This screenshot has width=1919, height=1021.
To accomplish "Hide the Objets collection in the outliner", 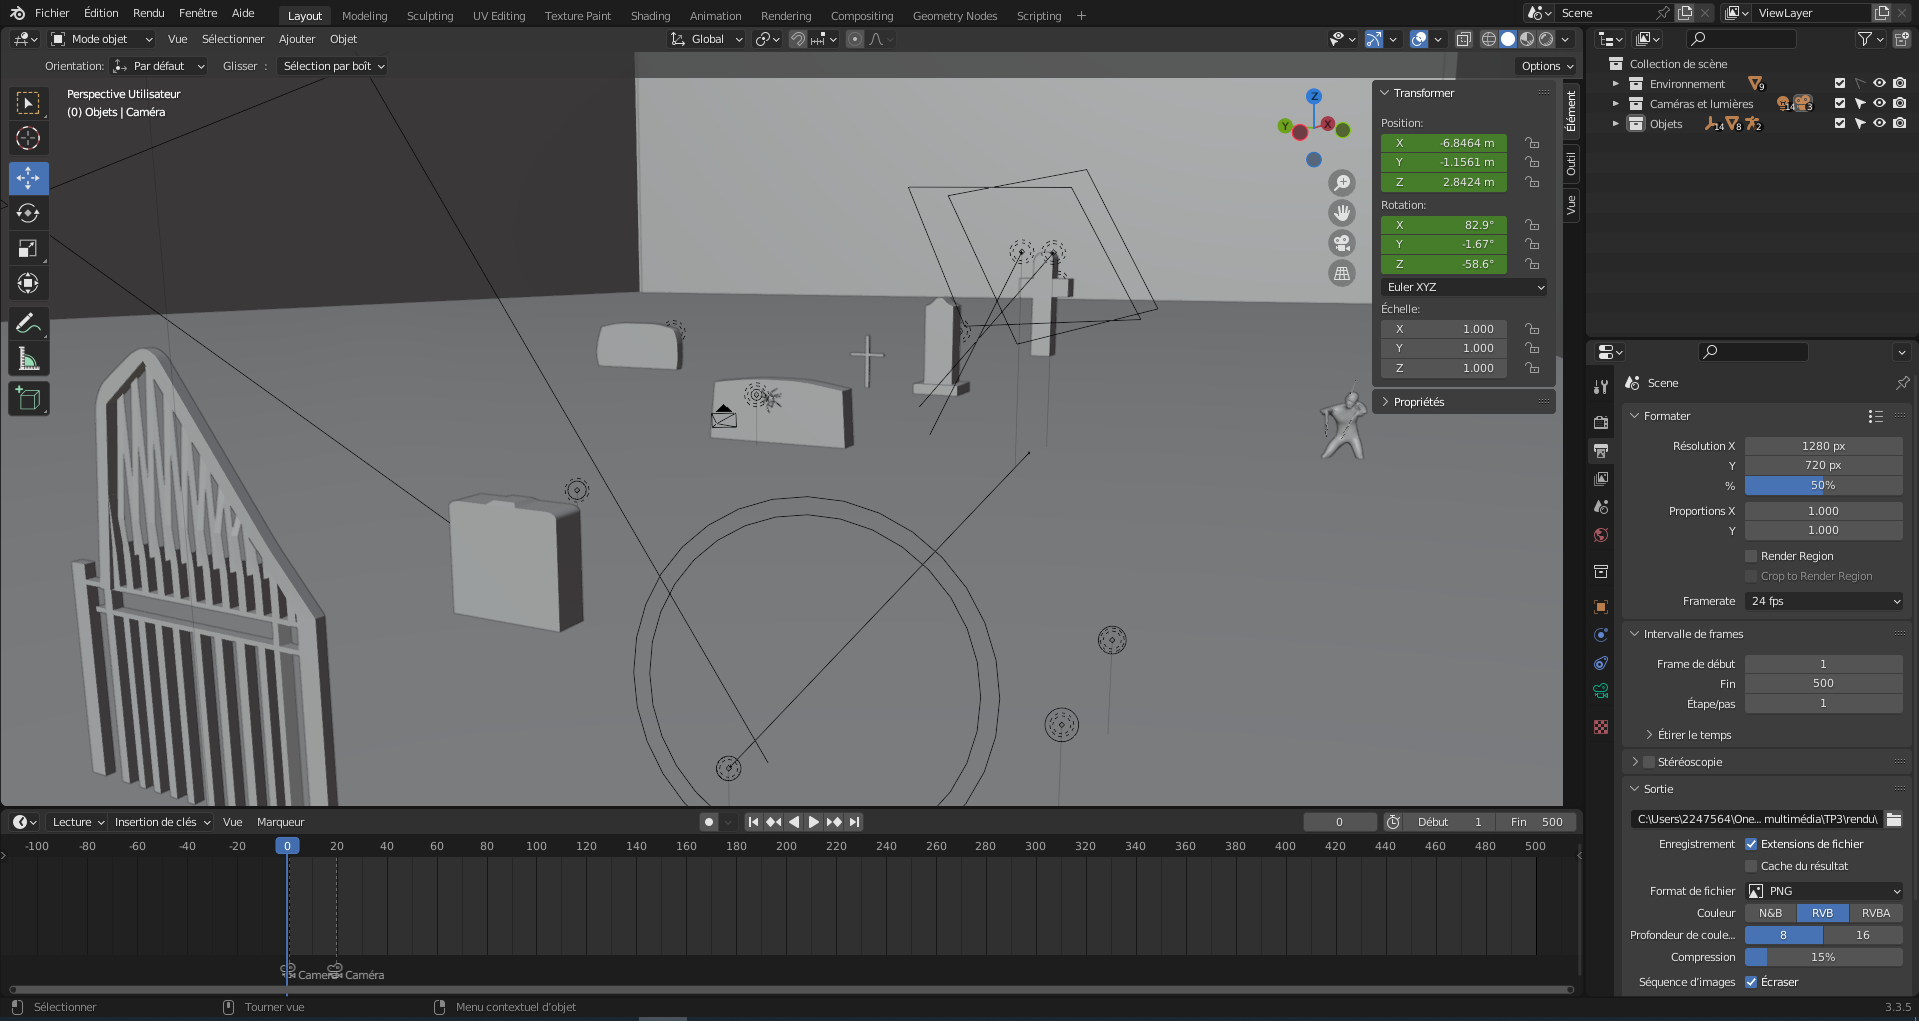I will point(1879,123).
